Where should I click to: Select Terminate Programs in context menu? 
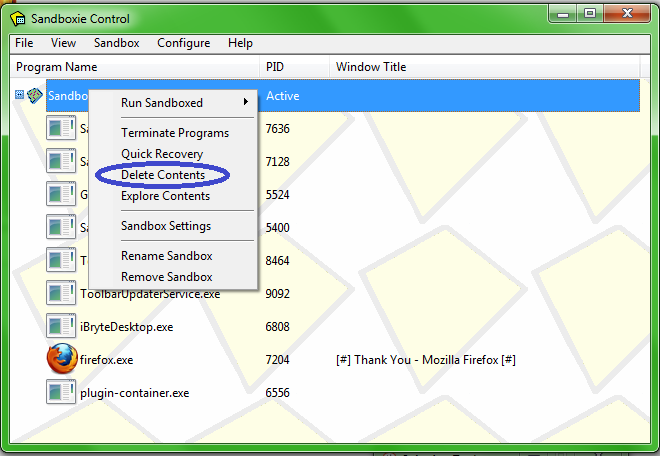pos(175,133)
